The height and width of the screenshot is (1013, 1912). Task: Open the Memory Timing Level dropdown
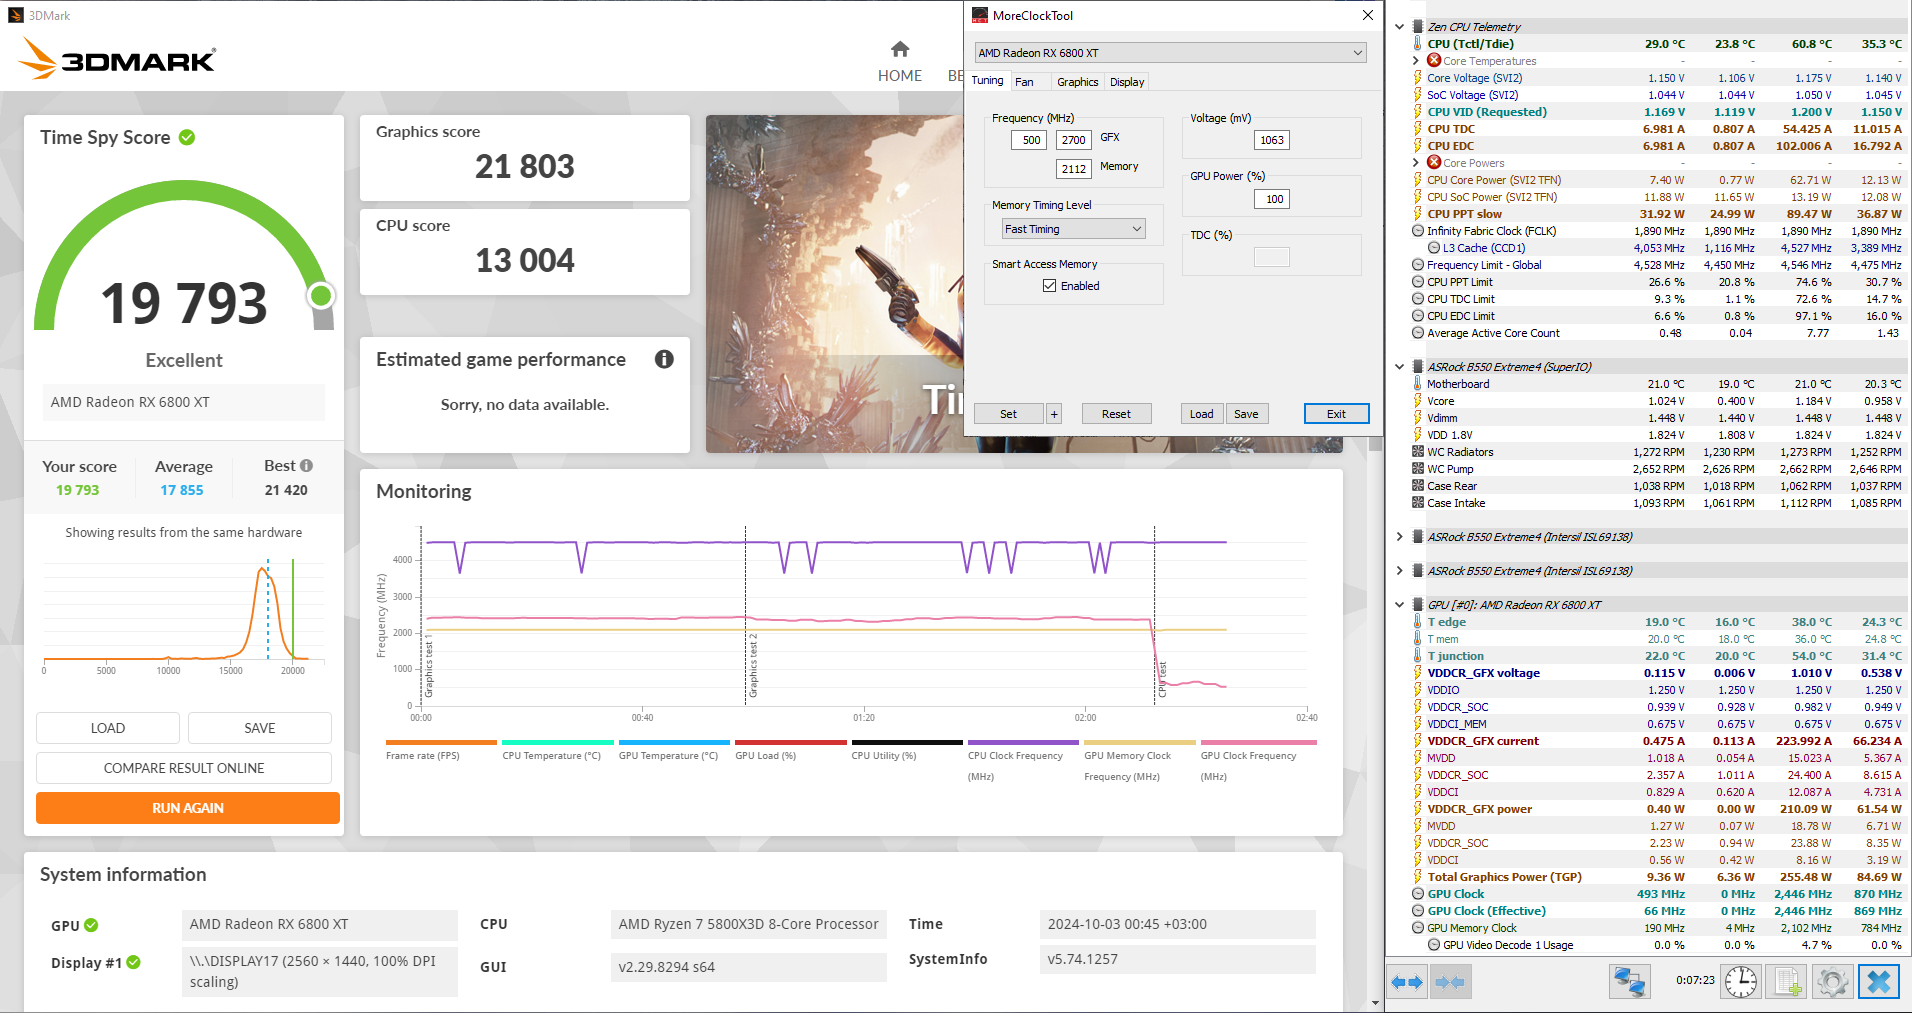pyautogui.click(x=1074, y=229)
